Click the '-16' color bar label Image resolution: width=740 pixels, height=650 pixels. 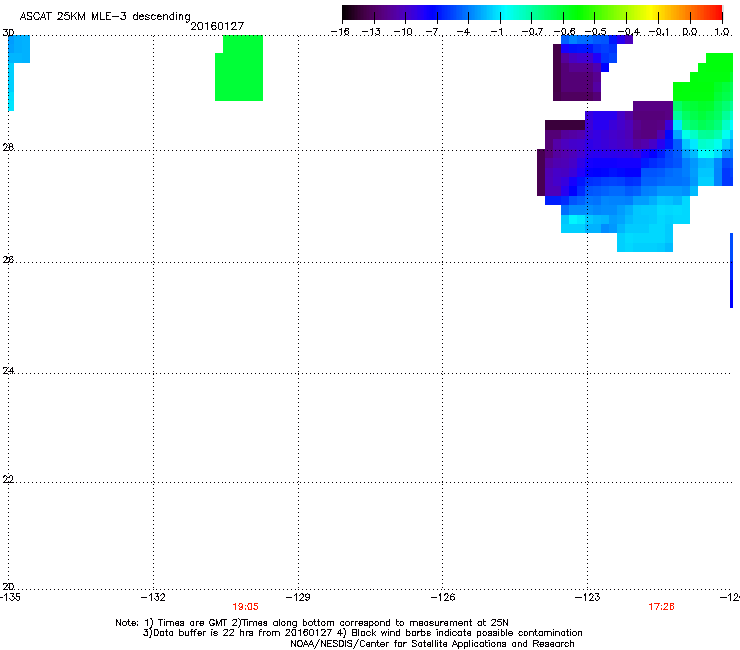340,32
